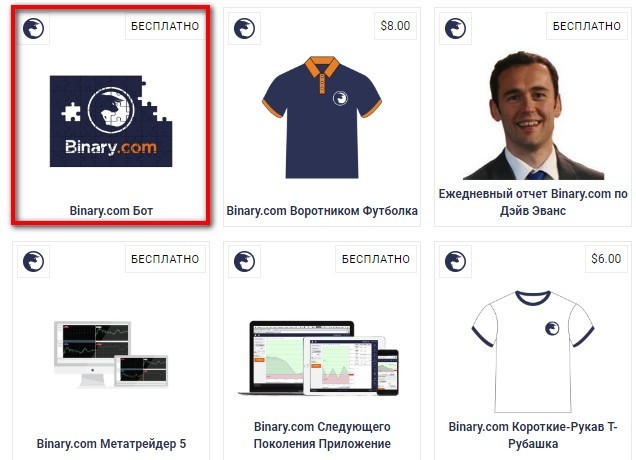Click the БЕСПЛАТНО badge on Binary.com Бот

(x=165, y=26)
